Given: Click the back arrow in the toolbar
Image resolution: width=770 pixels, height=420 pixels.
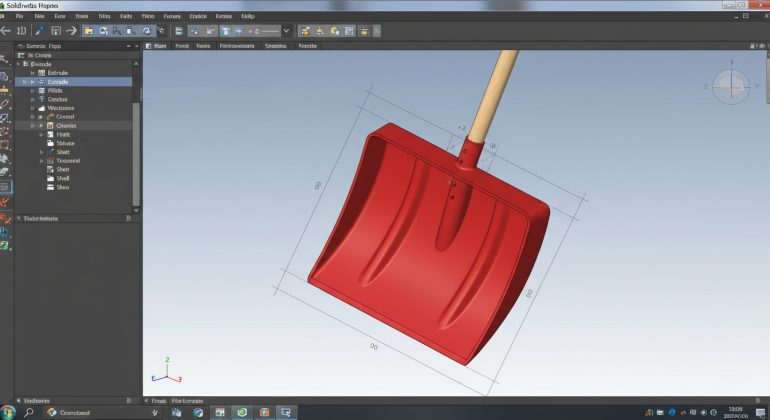Looking at the screenshot, I should pyautogui.click(x=7, y=31).
